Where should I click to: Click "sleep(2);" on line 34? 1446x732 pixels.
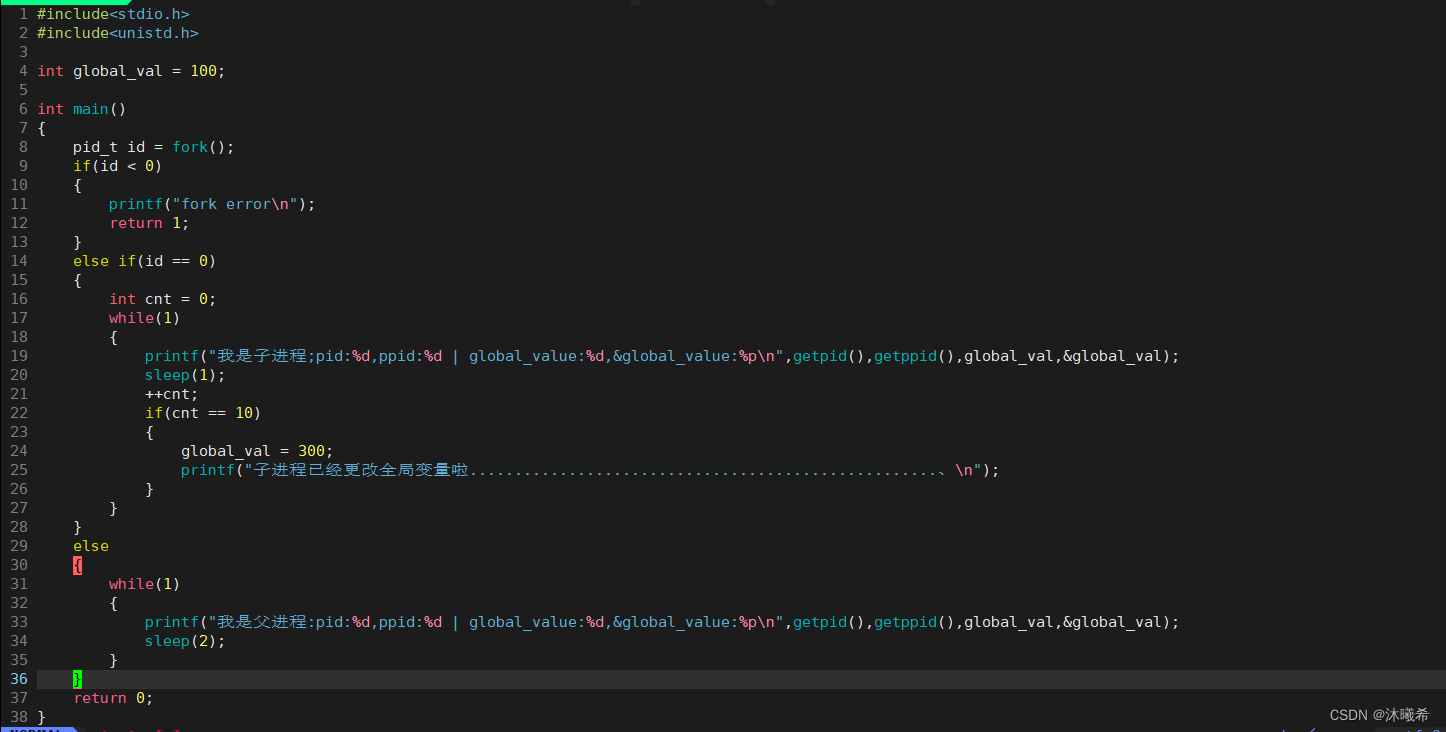pos(185,641)
